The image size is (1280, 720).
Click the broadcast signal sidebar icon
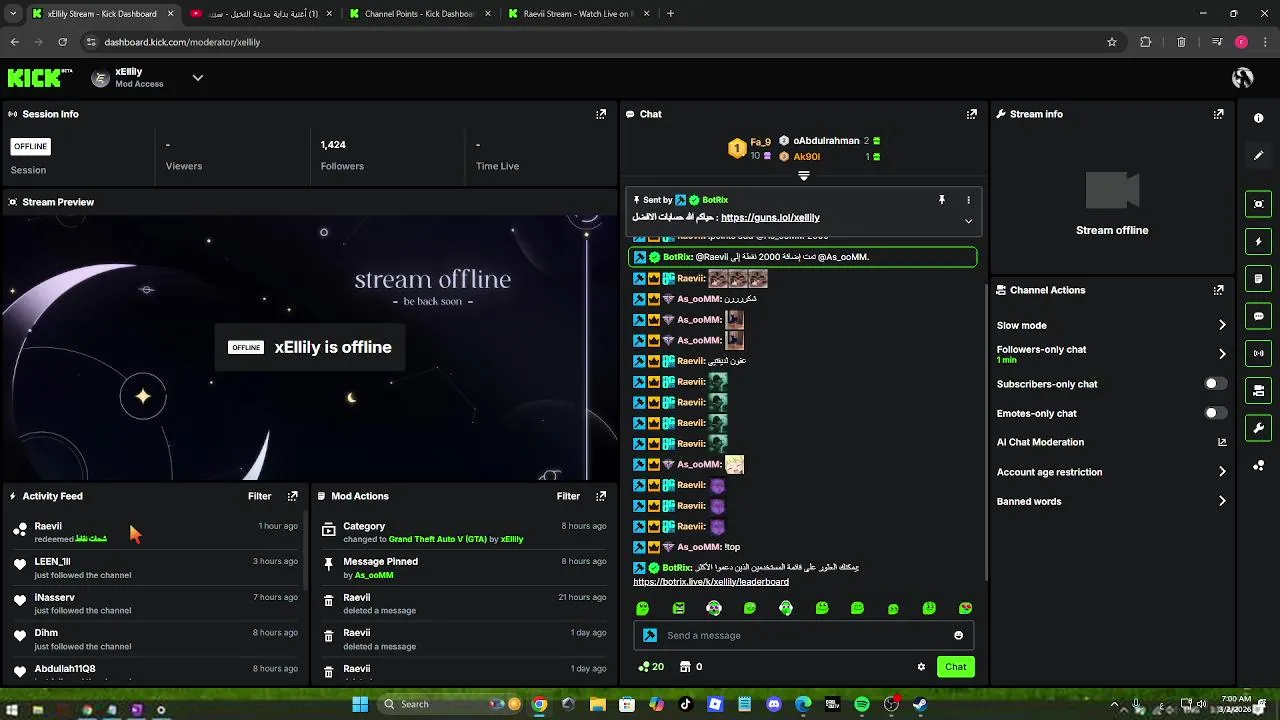click(1258, 353)
